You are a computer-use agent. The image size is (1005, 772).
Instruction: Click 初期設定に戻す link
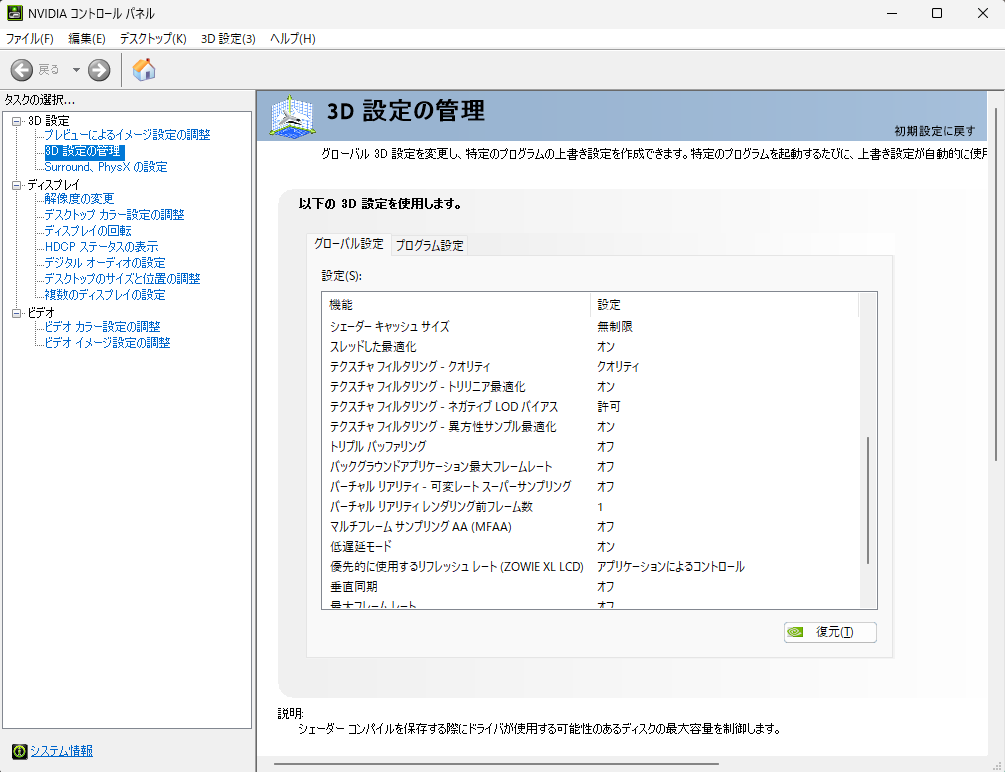[934, 131]
